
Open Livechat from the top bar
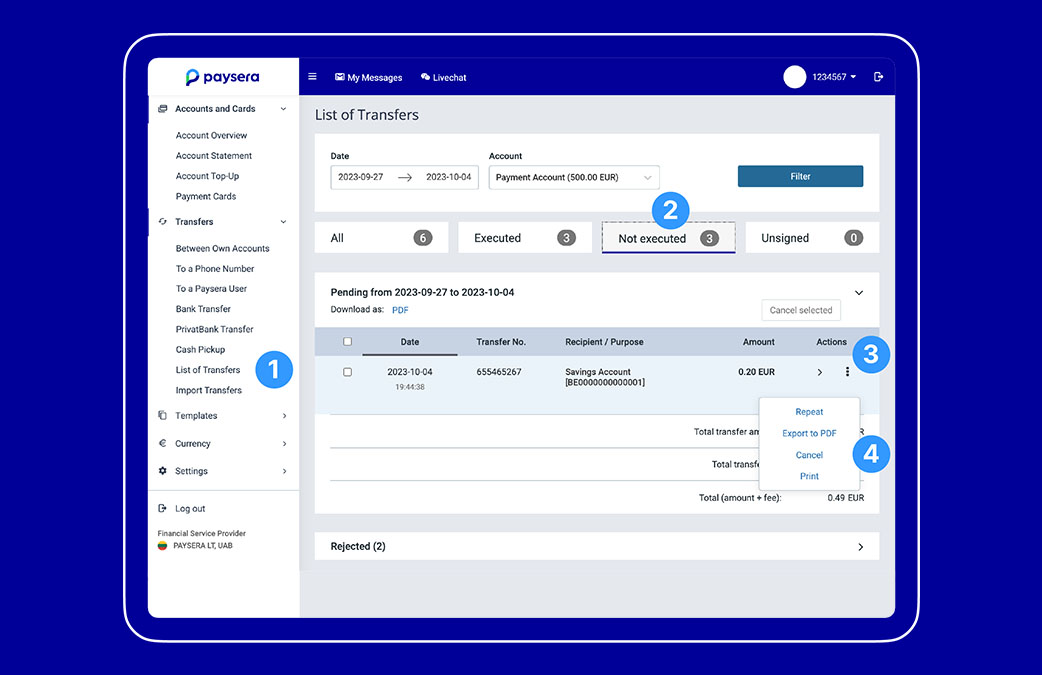pyautogui.click(x=443, y=77)
